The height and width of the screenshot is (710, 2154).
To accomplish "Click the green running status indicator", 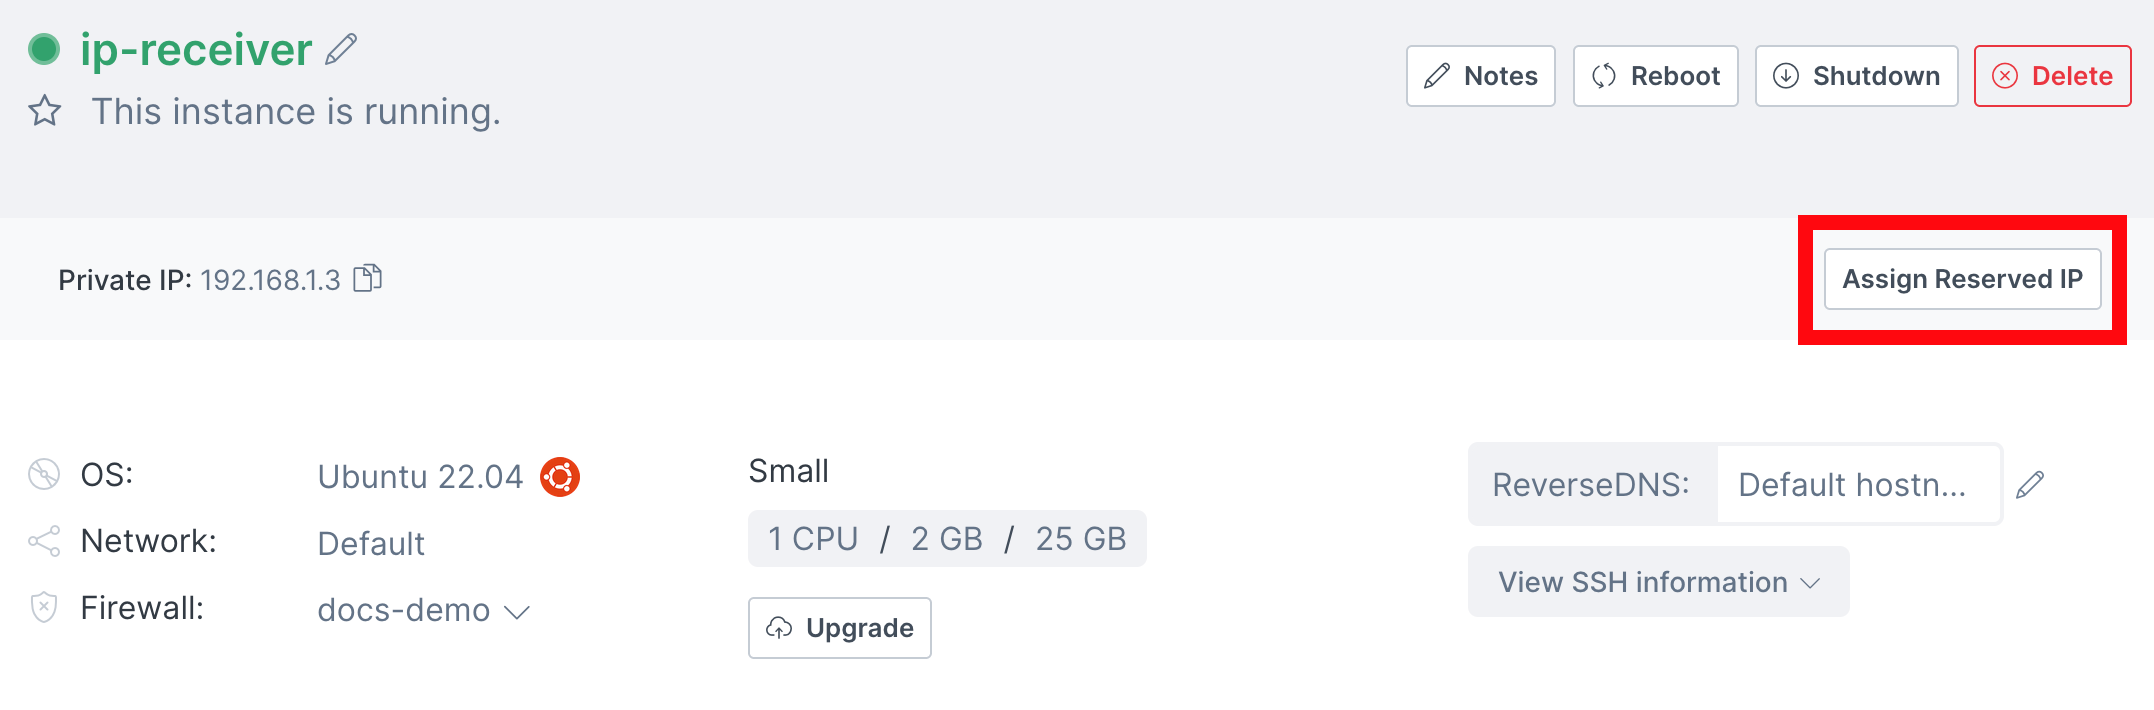I will pyautogui.click(x=44, y=49).
